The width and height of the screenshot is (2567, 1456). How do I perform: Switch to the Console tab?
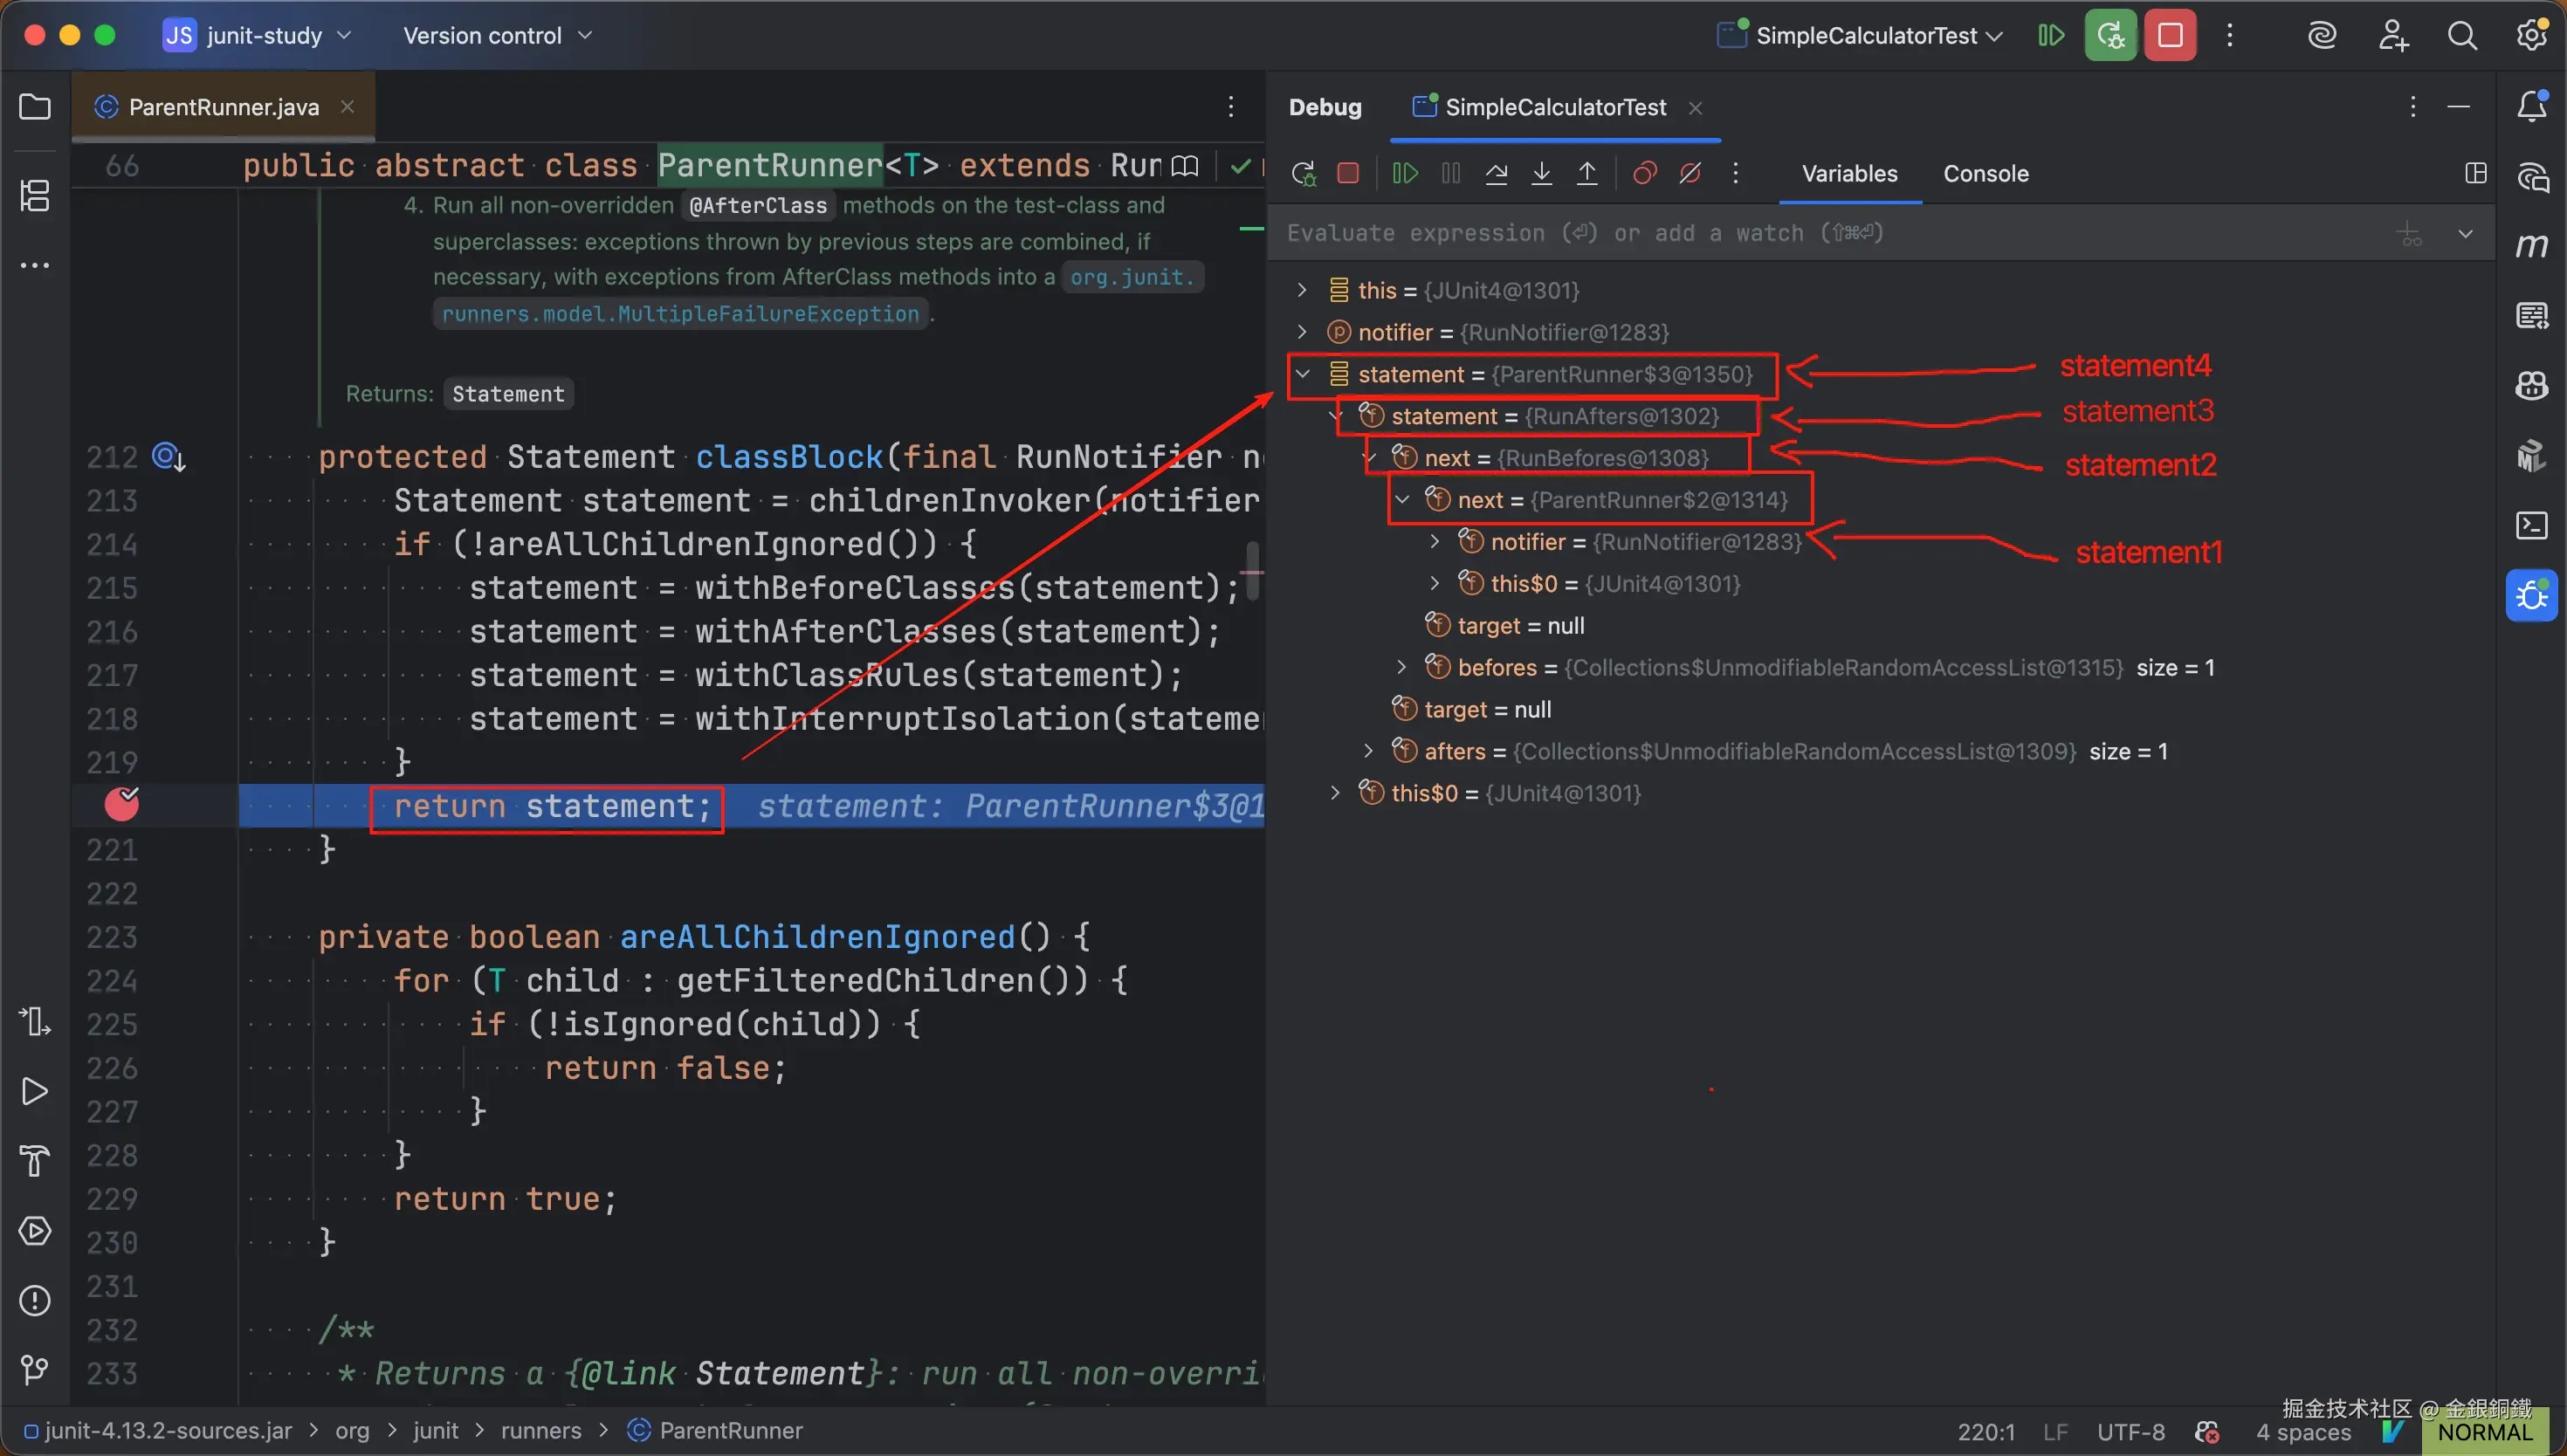pos(1985,174)
